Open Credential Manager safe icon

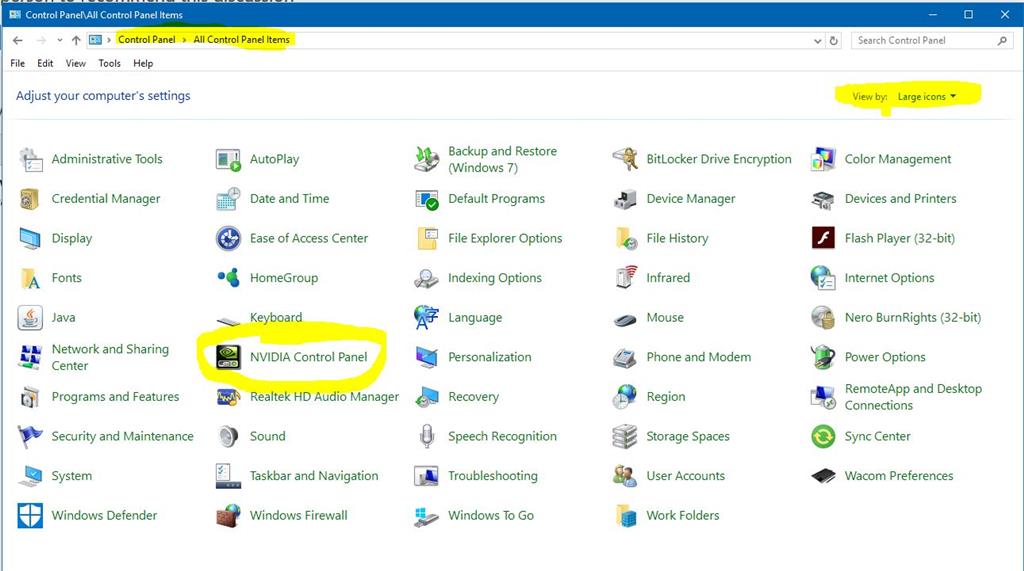(29, 199)
